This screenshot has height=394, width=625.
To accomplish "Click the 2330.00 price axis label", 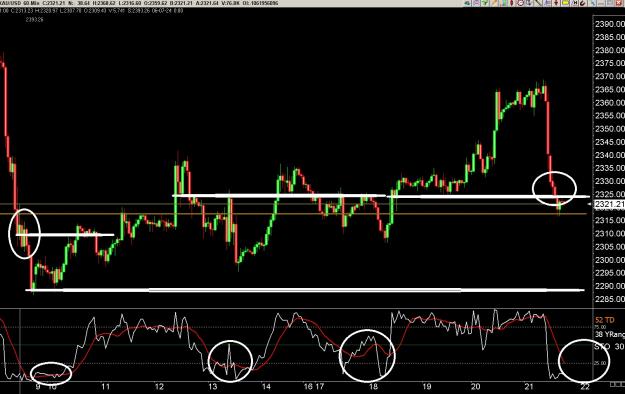I will [x=609, y=181].
